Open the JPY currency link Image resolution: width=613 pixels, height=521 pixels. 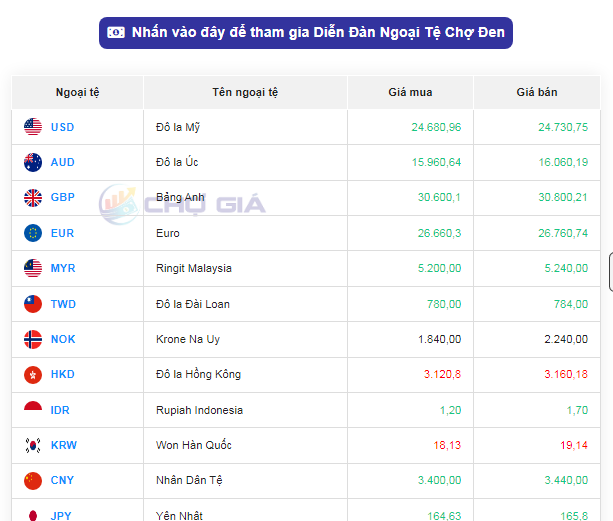coord(61,516)
